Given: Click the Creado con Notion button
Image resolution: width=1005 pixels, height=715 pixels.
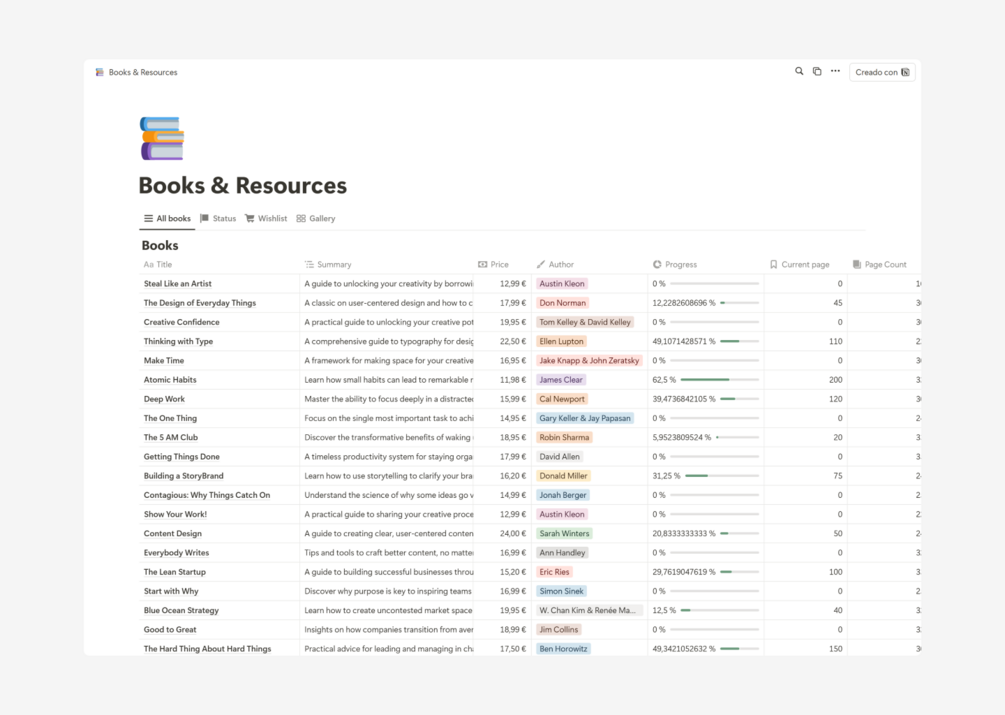Looking at the screenshot, I should (882, 72).
